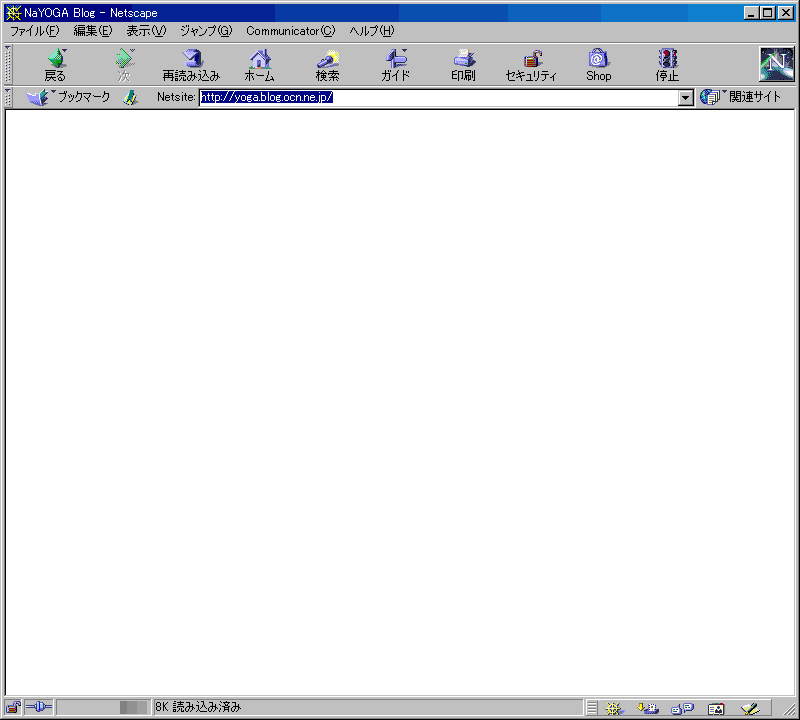Click the component bar grip handle
800x720 pixels.
point(592,708)
